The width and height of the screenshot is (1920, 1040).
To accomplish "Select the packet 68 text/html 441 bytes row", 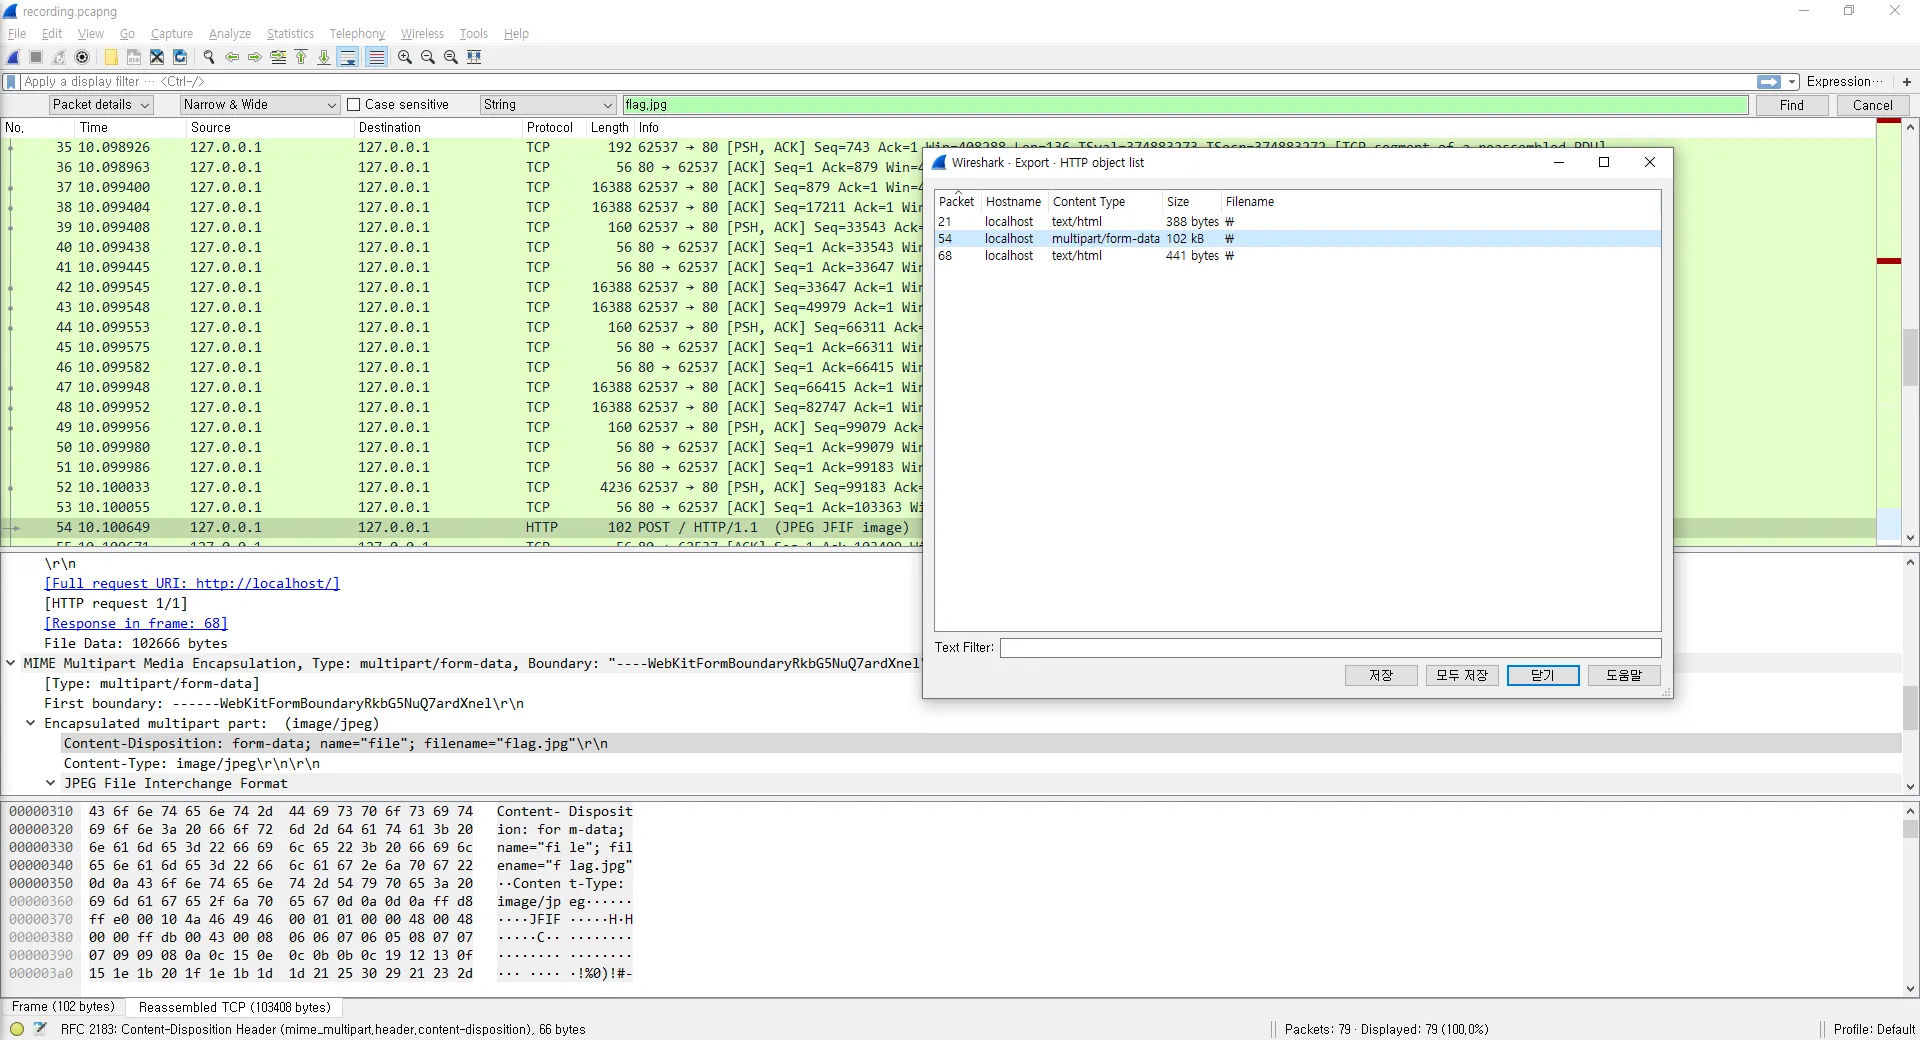I will [1297, 256].
